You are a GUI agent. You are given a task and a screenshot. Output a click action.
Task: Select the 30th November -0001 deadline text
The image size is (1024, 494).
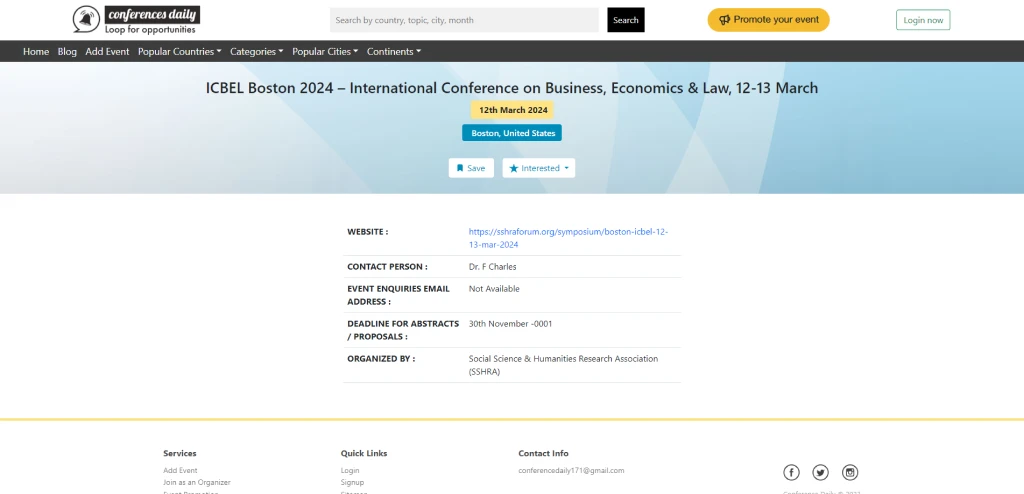pyautogui.click(x=510, y=323)
